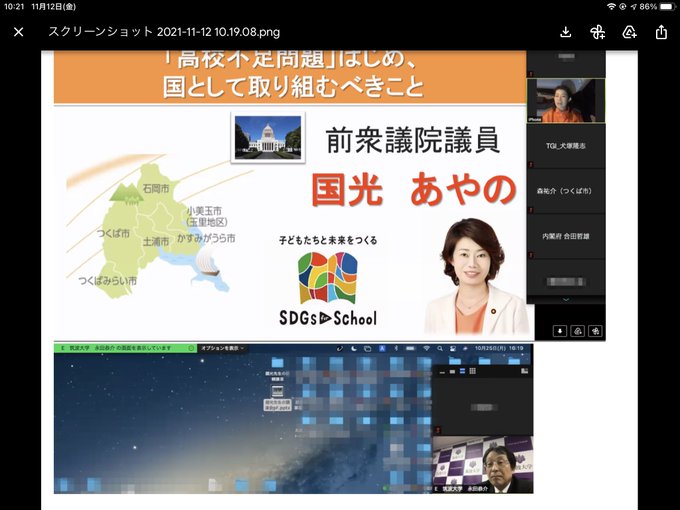Select the participant tile 内閣府 合田哲雄
Viewport: 680px width, 510px height.
566,236
